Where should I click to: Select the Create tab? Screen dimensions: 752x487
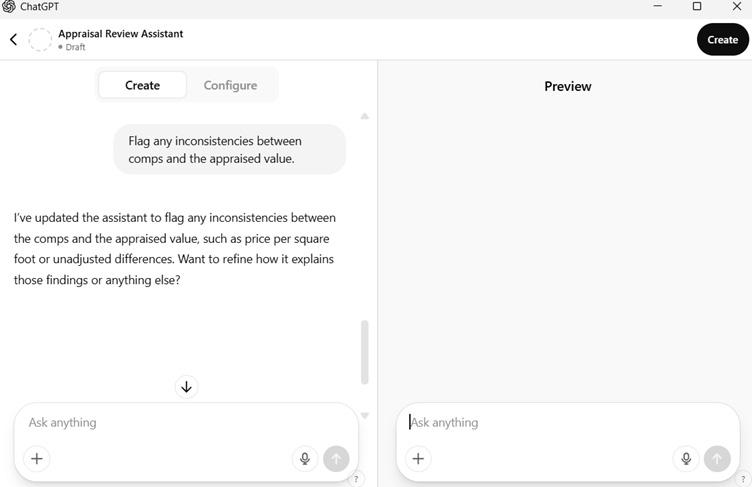click(142, 85)
